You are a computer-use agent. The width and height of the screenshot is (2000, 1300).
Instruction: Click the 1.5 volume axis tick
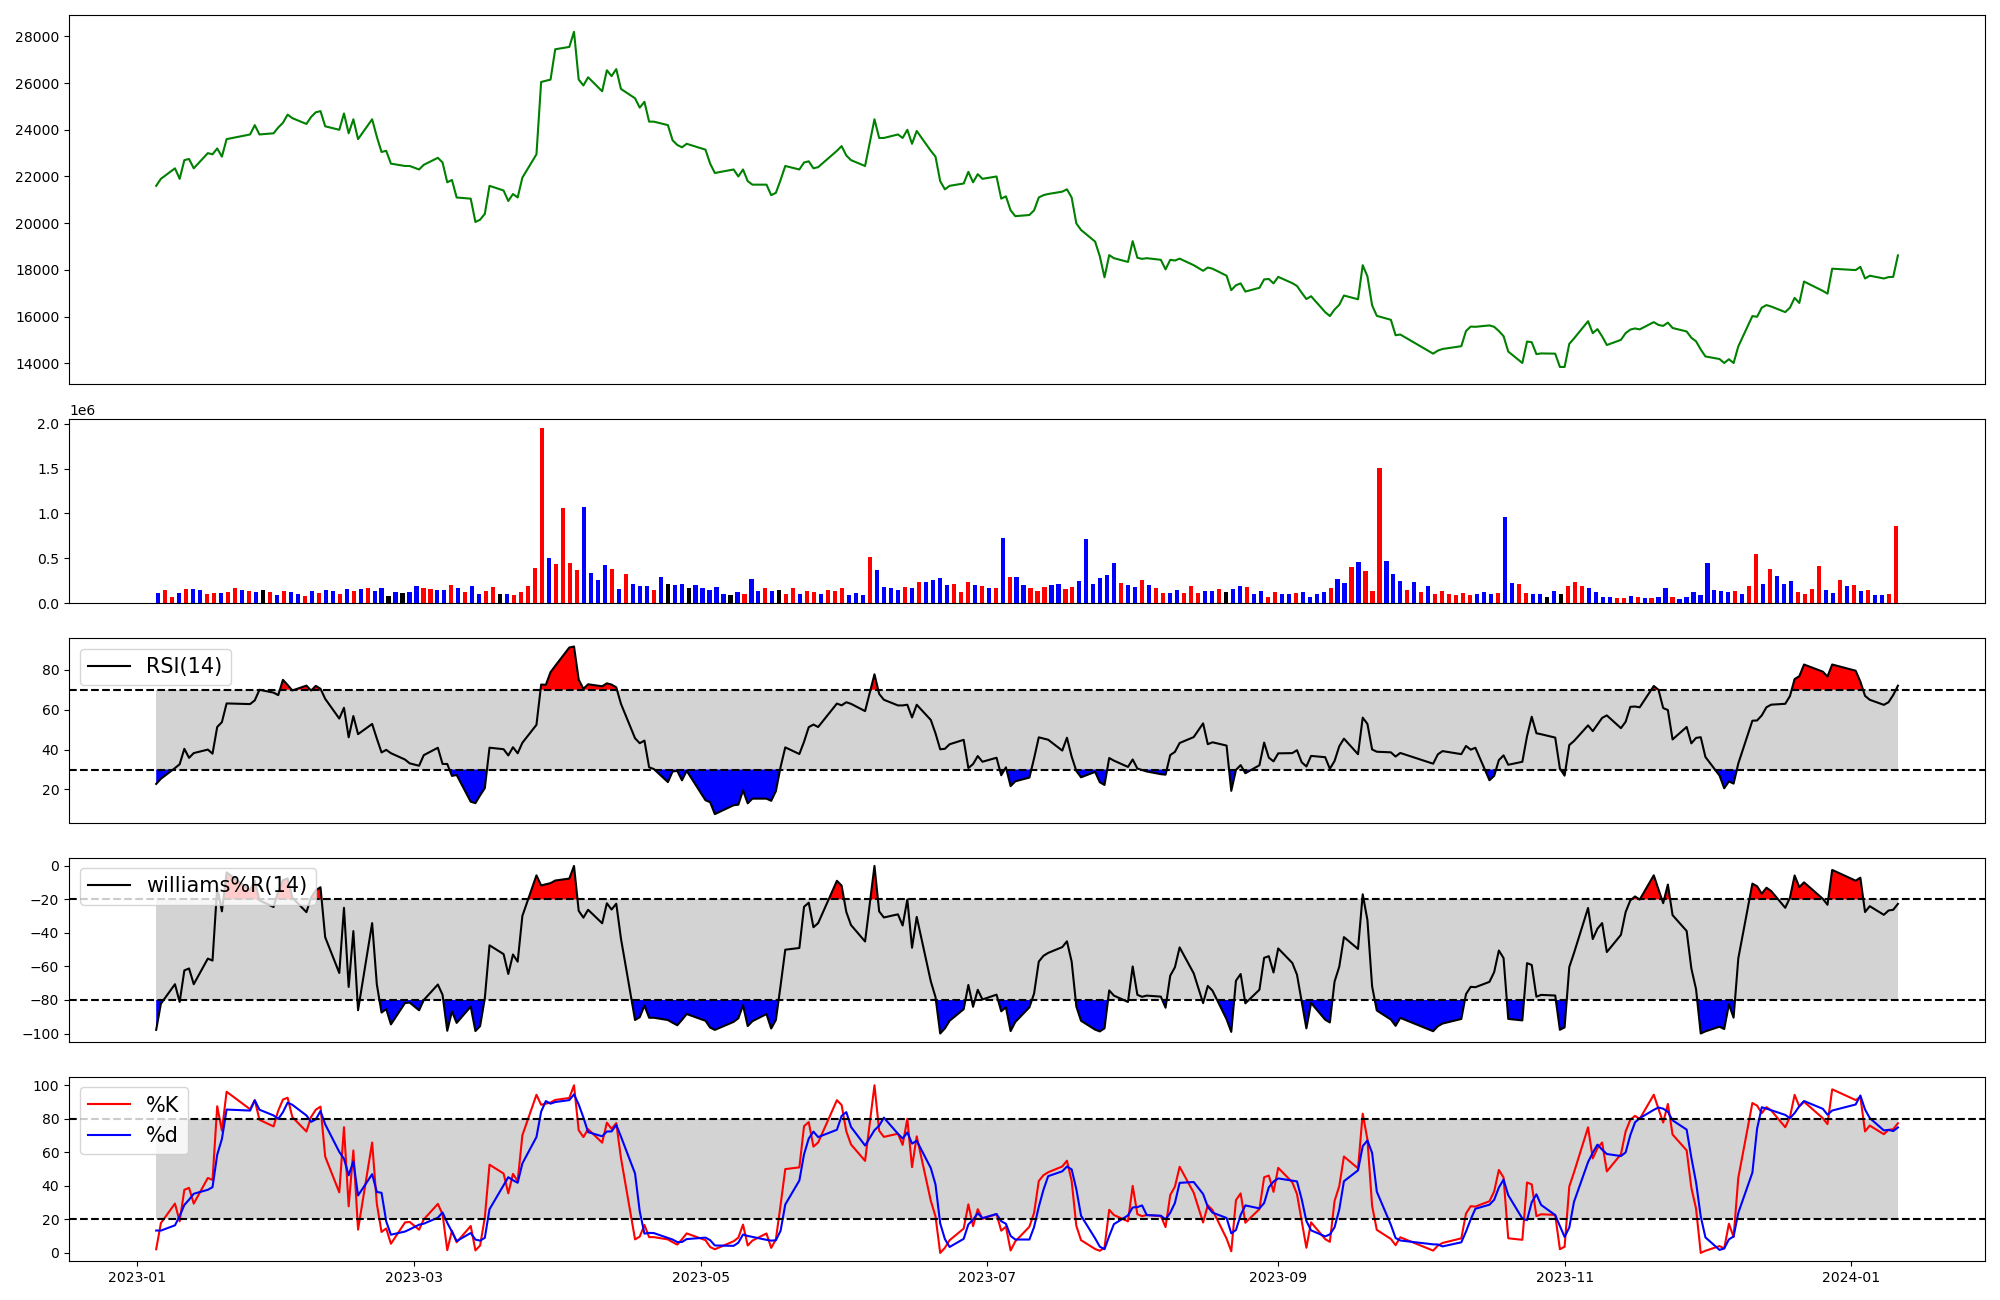pyautogui.click(x=48, y=469)
